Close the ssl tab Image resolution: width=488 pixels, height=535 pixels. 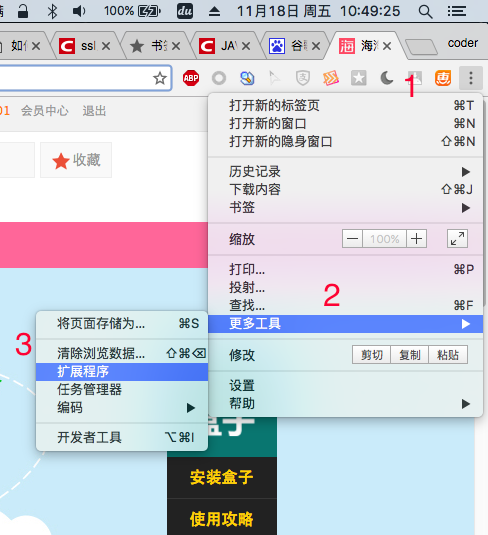(106, 46)
